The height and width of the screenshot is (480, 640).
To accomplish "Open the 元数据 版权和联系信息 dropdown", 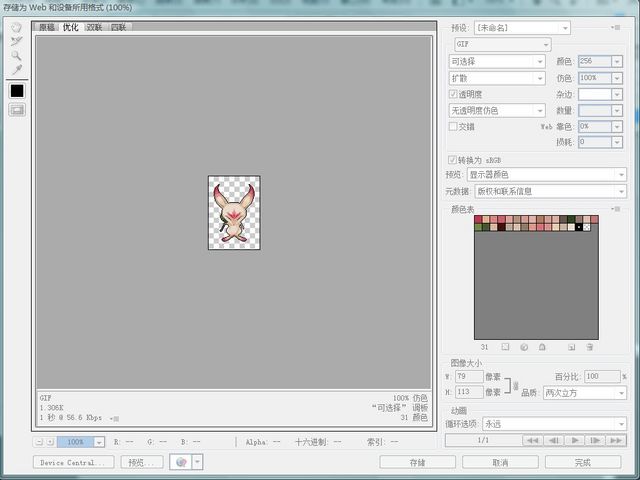I will [550, 191].
